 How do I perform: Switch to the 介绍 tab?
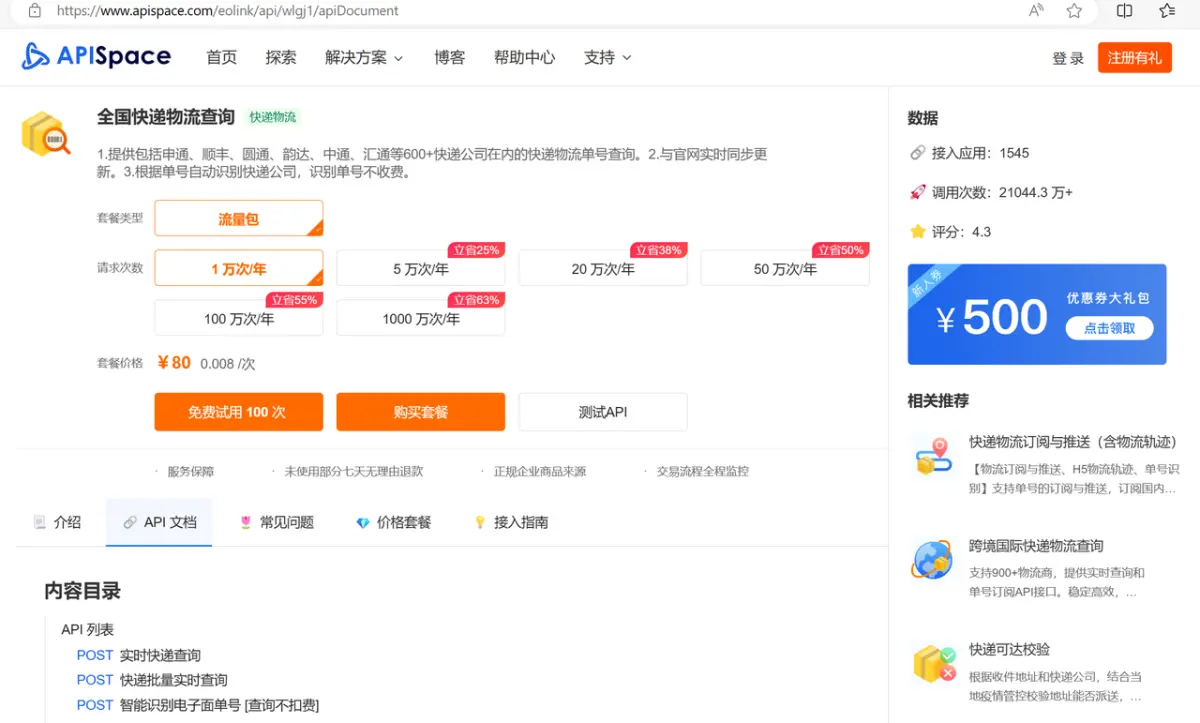click(x=56, y=522)
